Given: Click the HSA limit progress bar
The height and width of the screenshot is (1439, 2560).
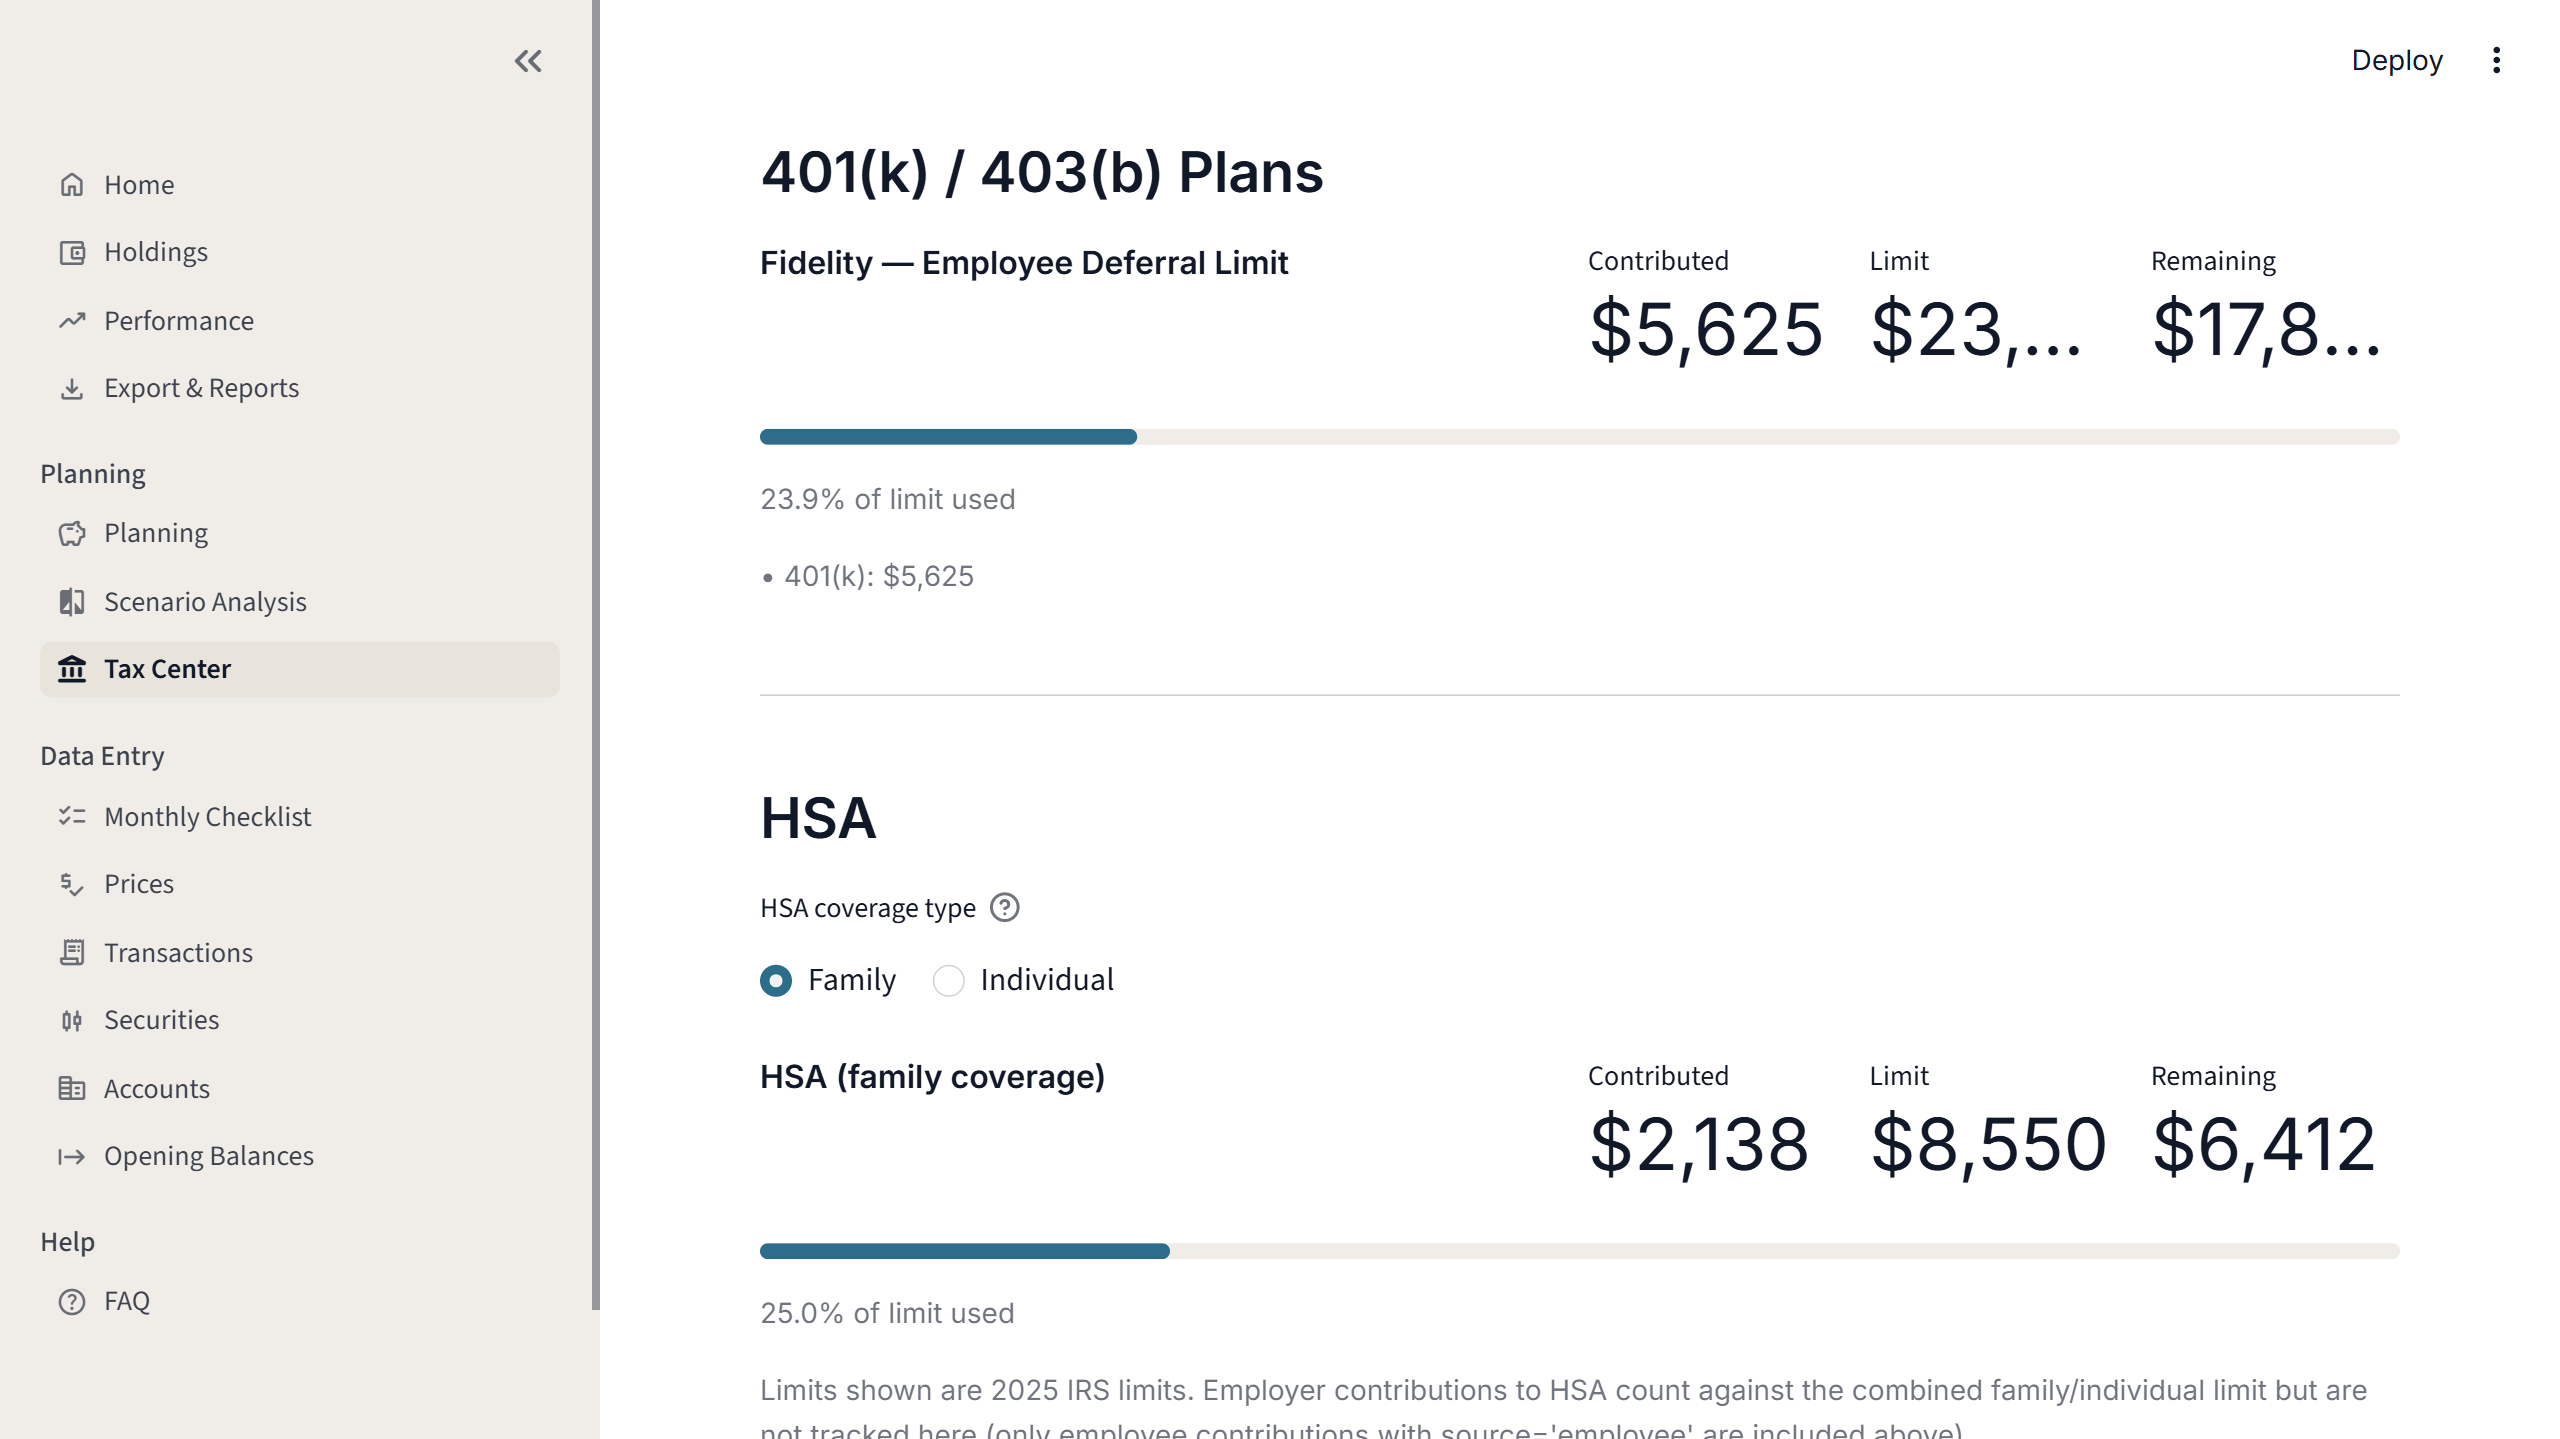Looking at the screenshot, I should click(1579, 1251).
